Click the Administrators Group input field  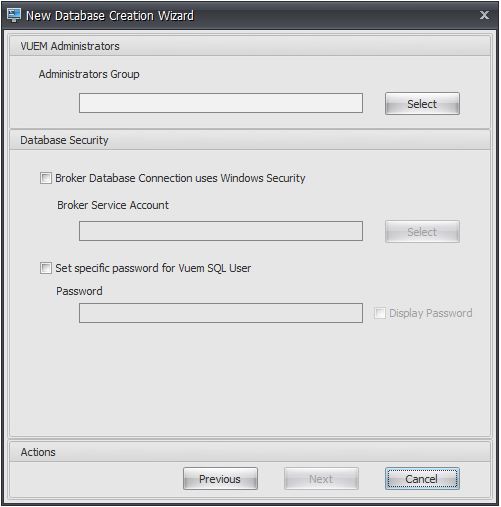pos(221,103)
